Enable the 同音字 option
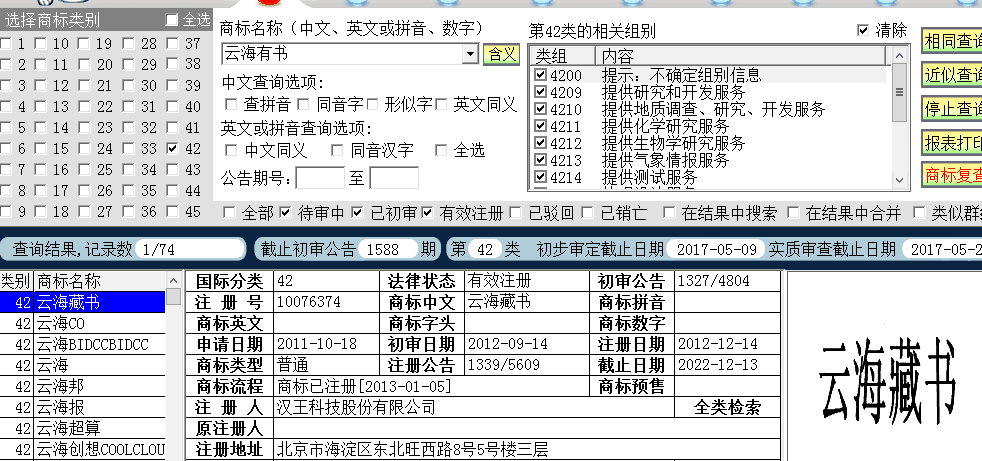982x461 pixels. pos(304,104)
